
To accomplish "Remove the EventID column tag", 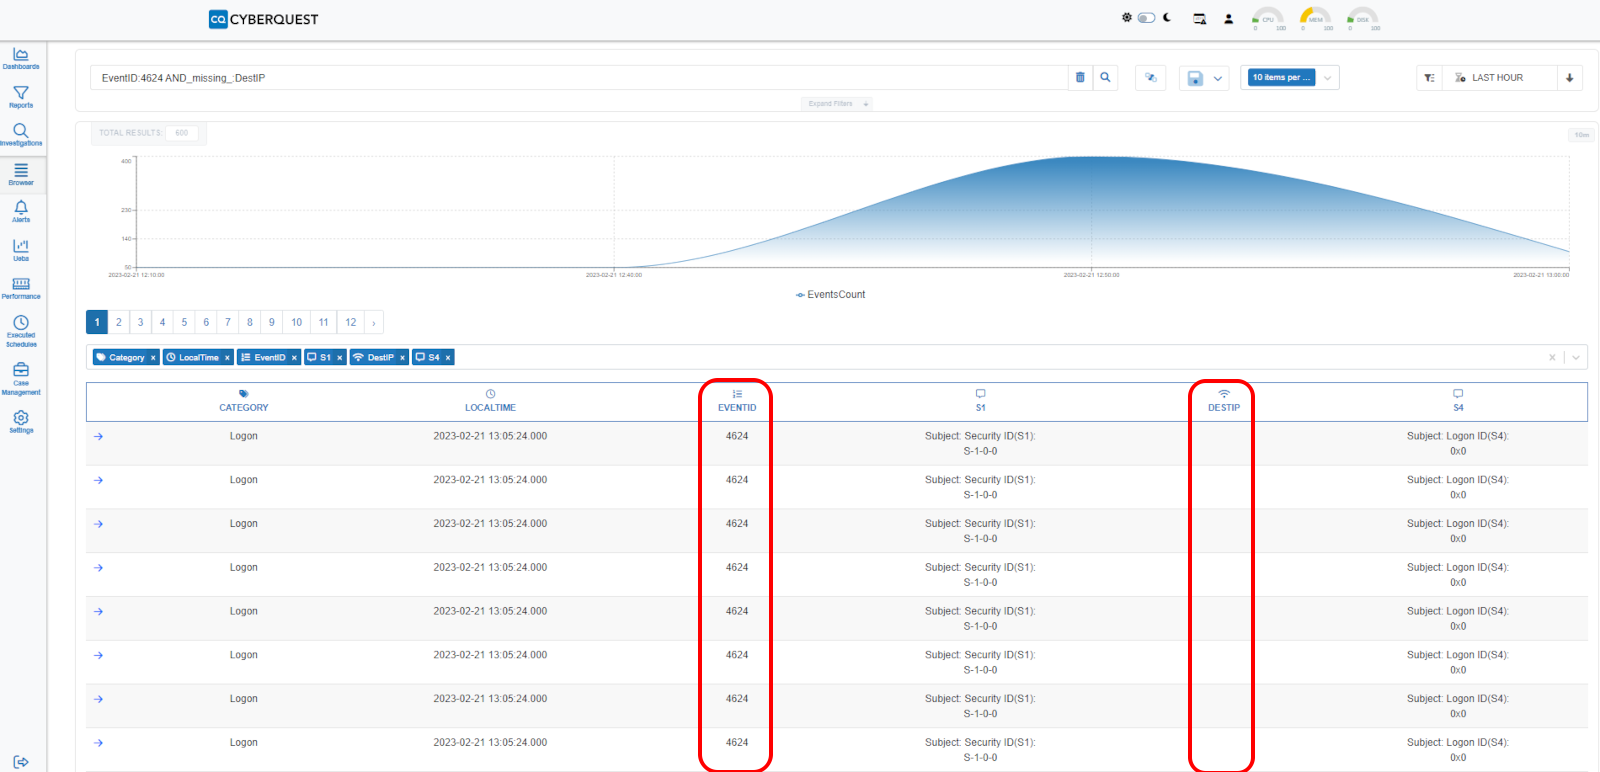I will 294,358.
